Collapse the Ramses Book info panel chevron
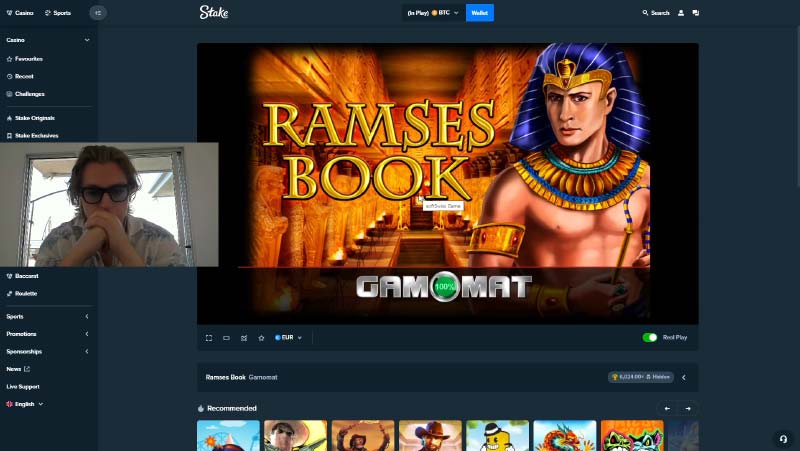800x451 pixels. click(684, 378)
